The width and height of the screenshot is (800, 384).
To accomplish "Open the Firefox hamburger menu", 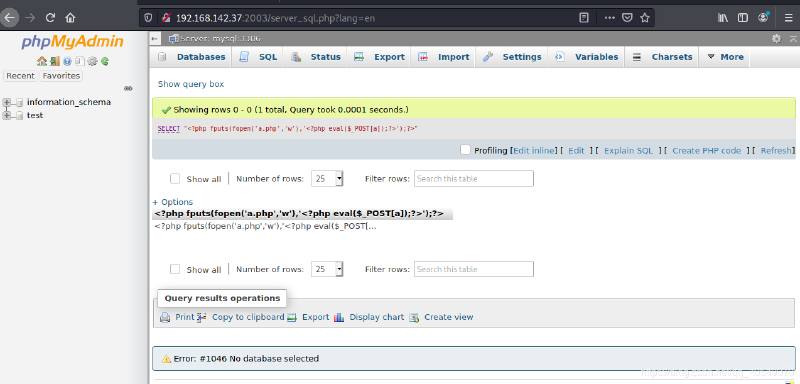I will [789, 18].
